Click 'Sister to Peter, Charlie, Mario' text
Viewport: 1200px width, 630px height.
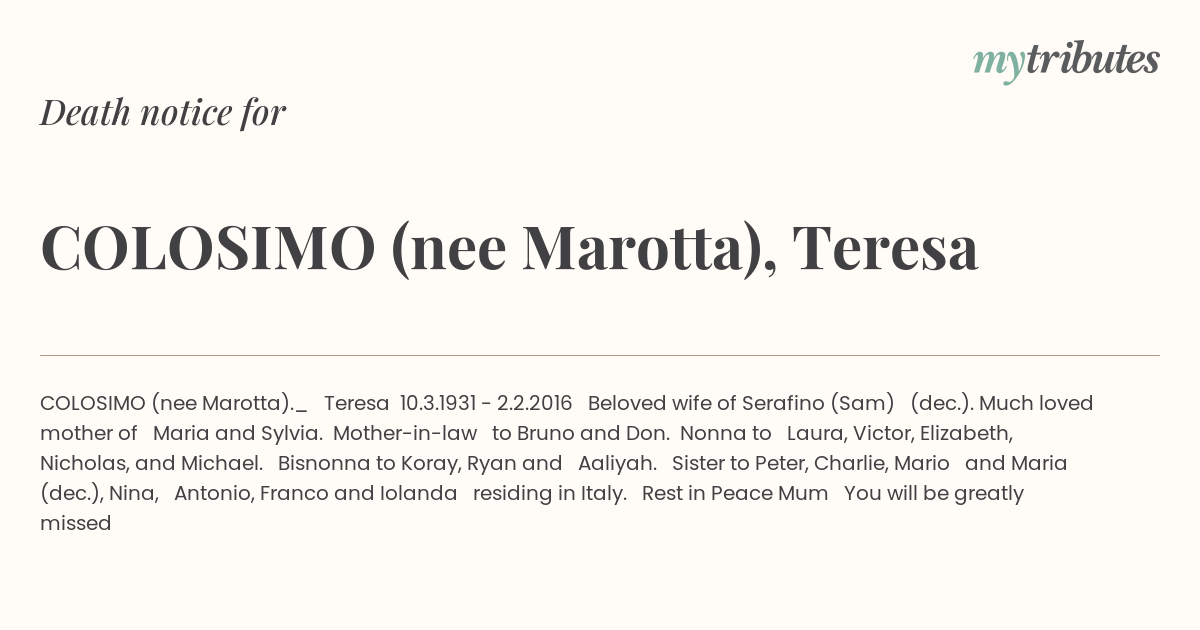click(811, 463)
